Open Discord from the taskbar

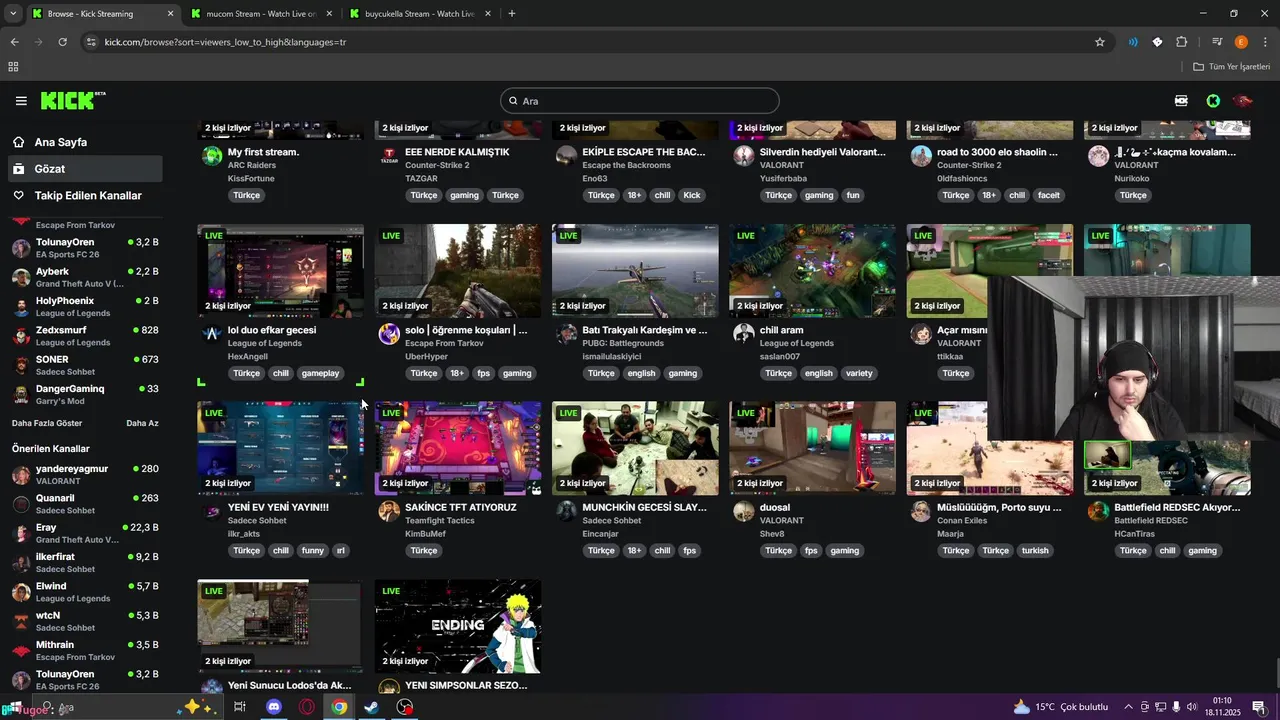coord(274,707)
